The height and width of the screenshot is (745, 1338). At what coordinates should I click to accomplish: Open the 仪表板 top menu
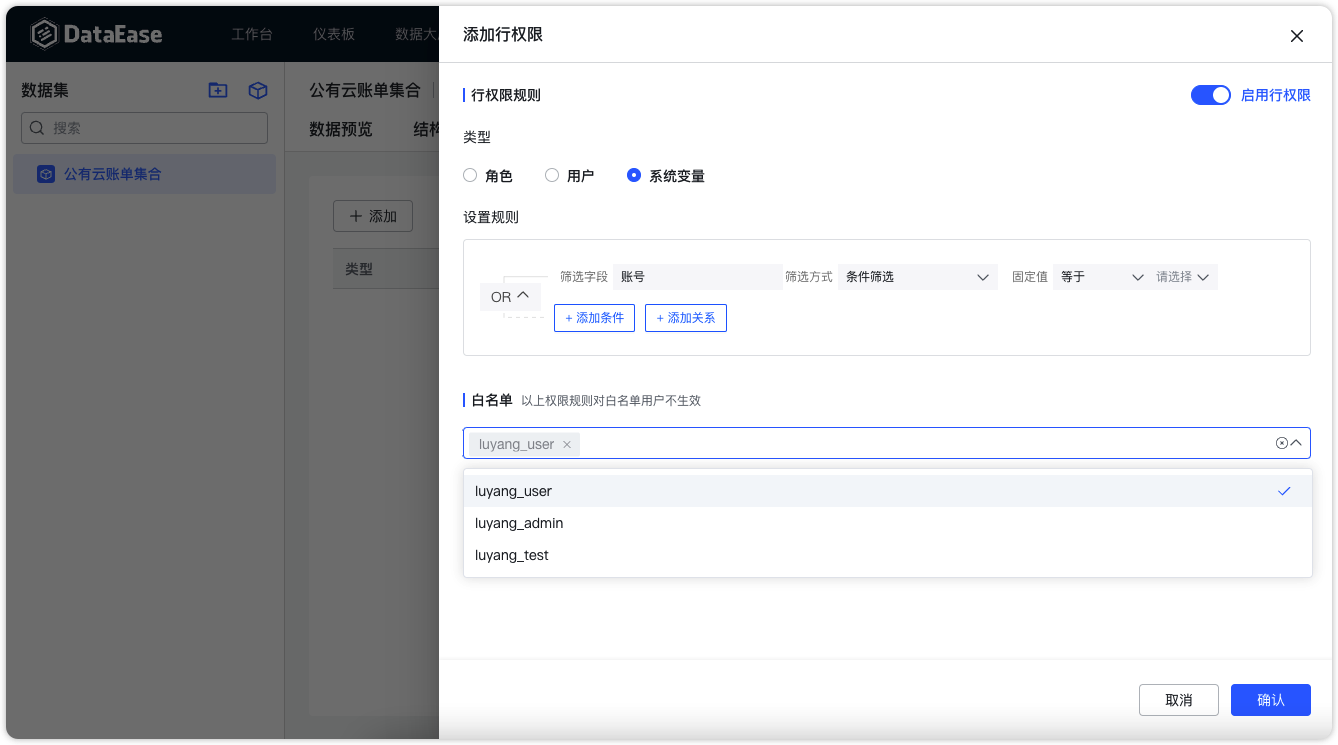tap(334, 34)
